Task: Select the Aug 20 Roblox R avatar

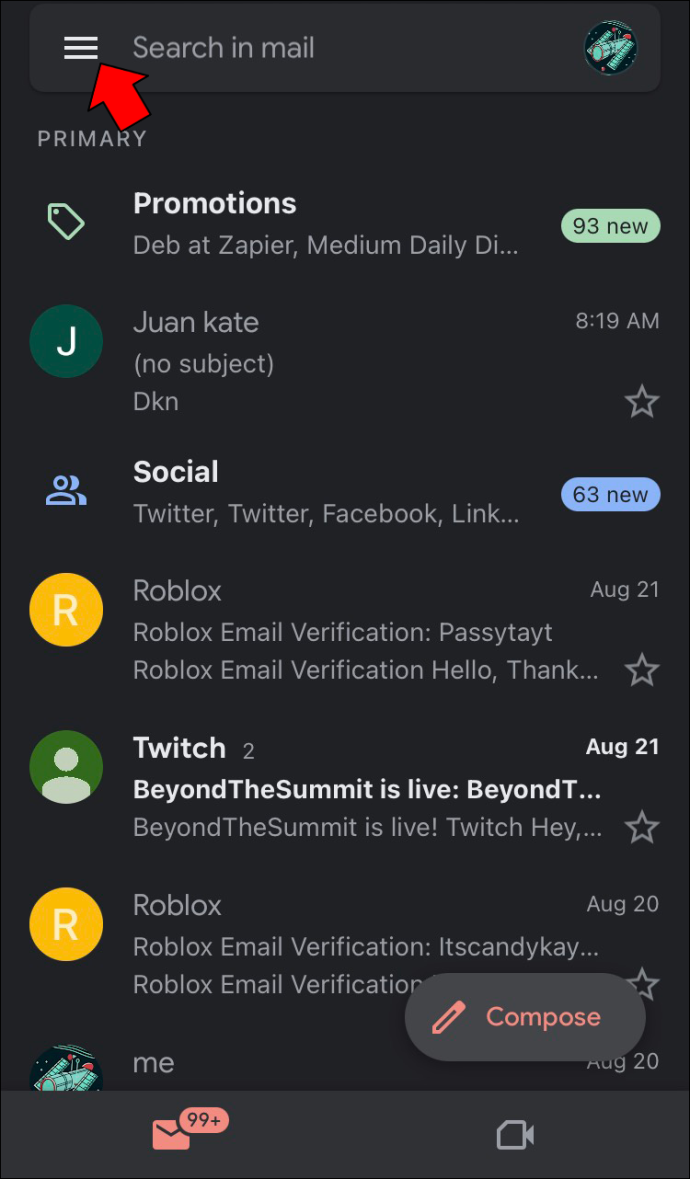Action: (x=66, y=924)
